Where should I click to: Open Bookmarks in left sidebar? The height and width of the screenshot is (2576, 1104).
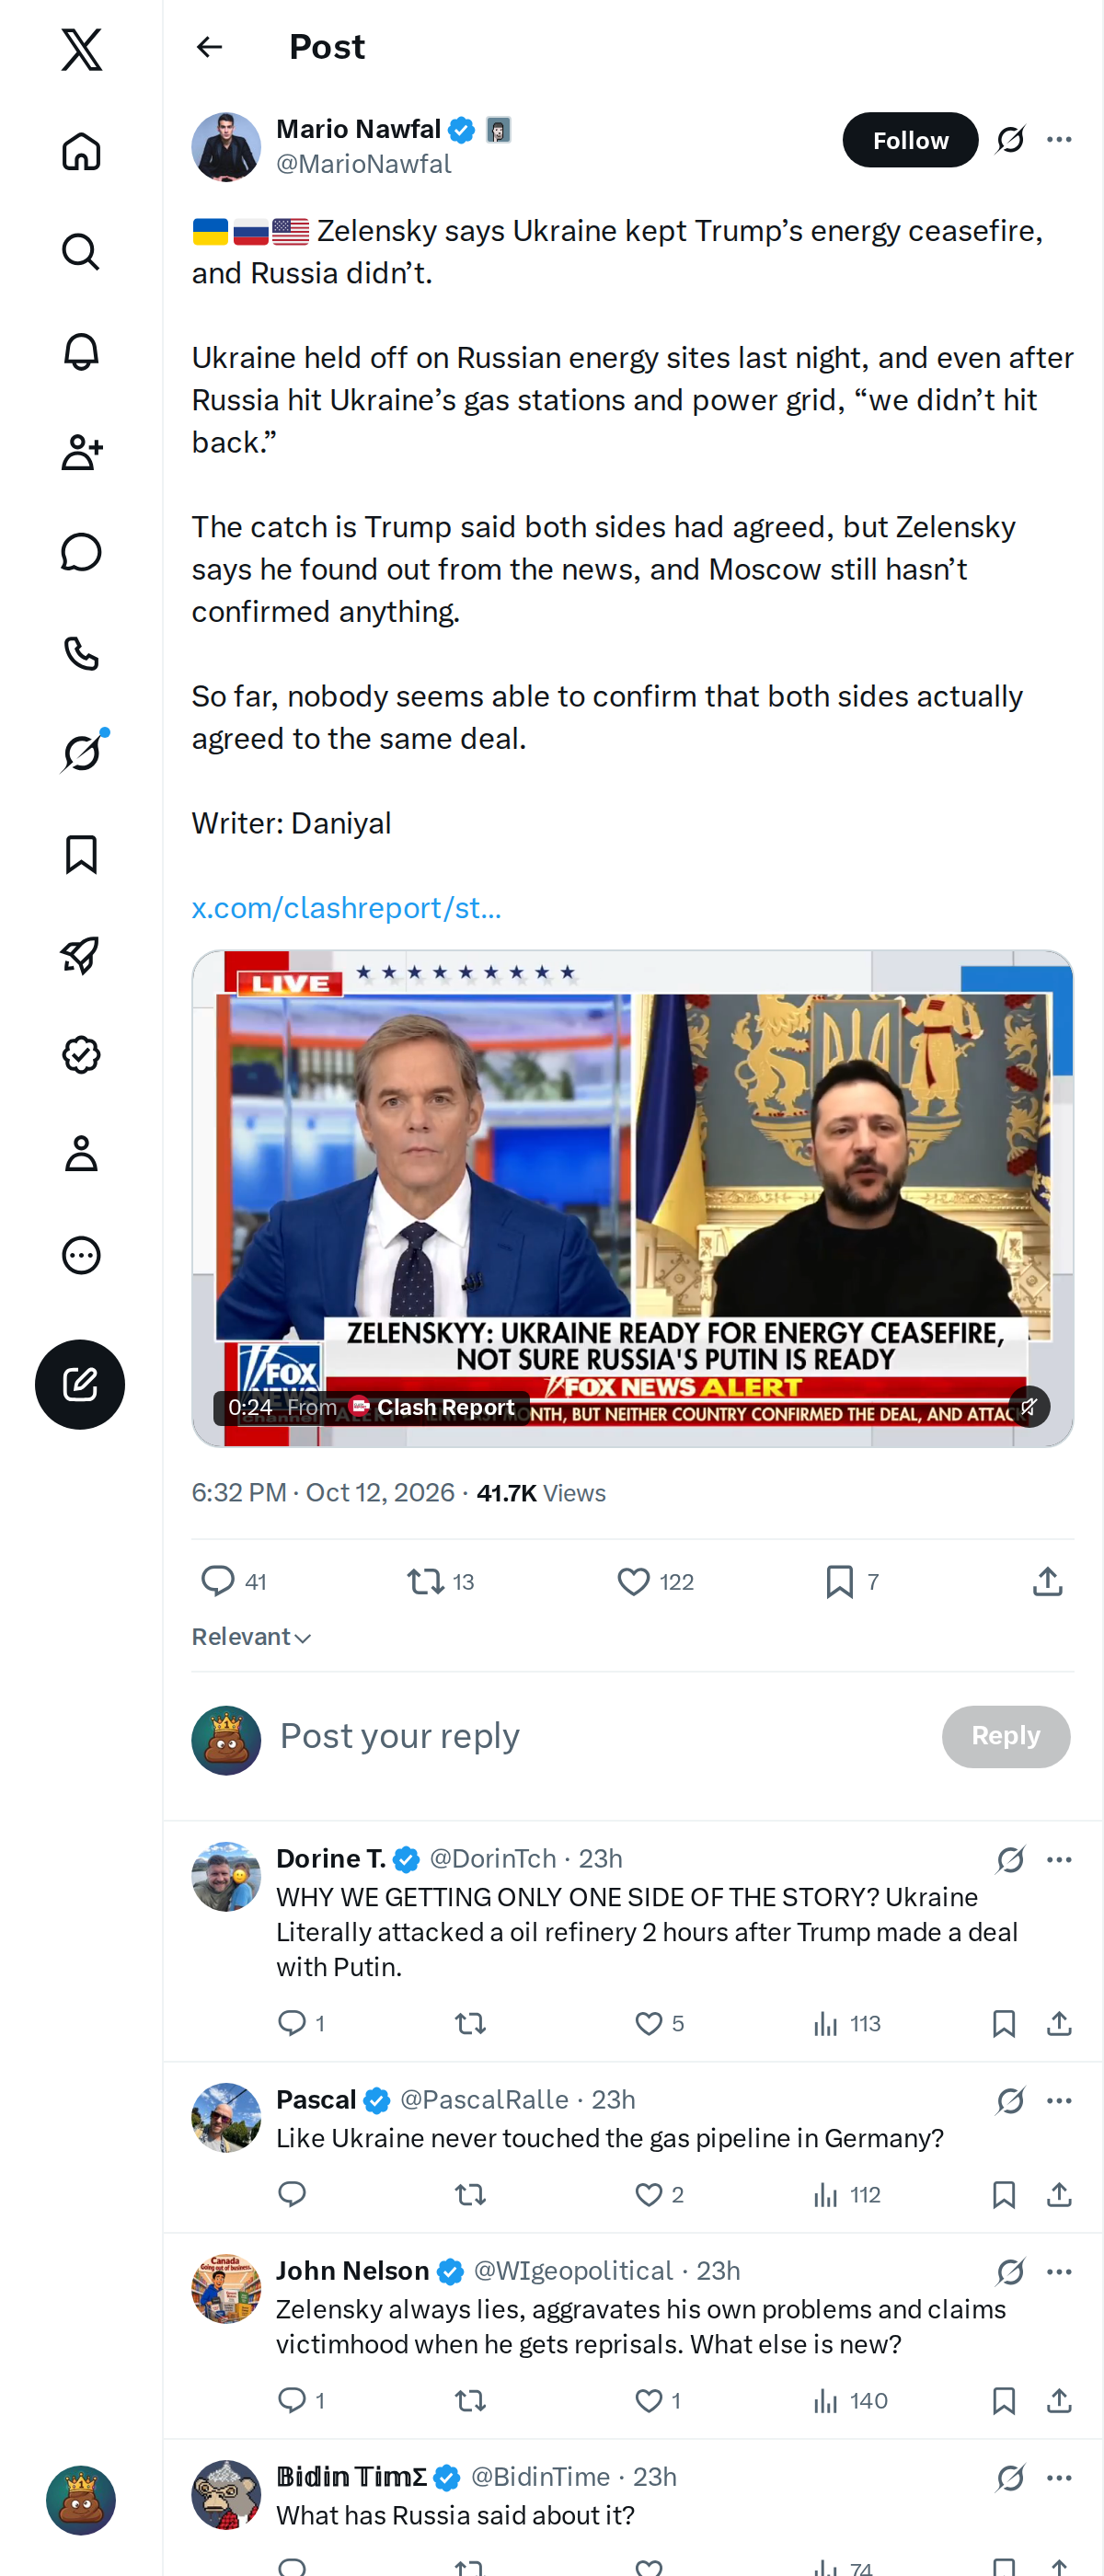pyautogui.click(x=81, y=854)
